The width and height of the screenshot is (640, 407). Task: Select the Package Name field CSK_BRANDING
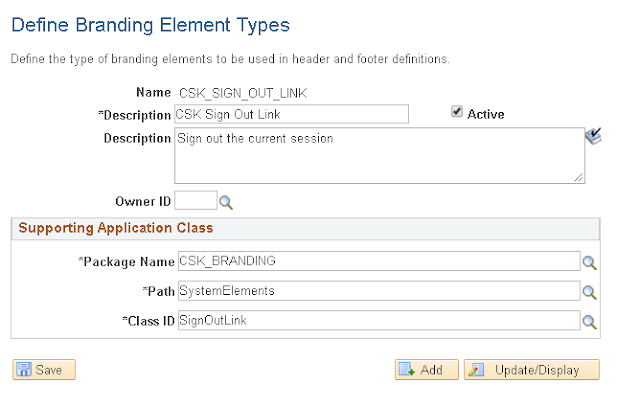(x=377, y=262)
